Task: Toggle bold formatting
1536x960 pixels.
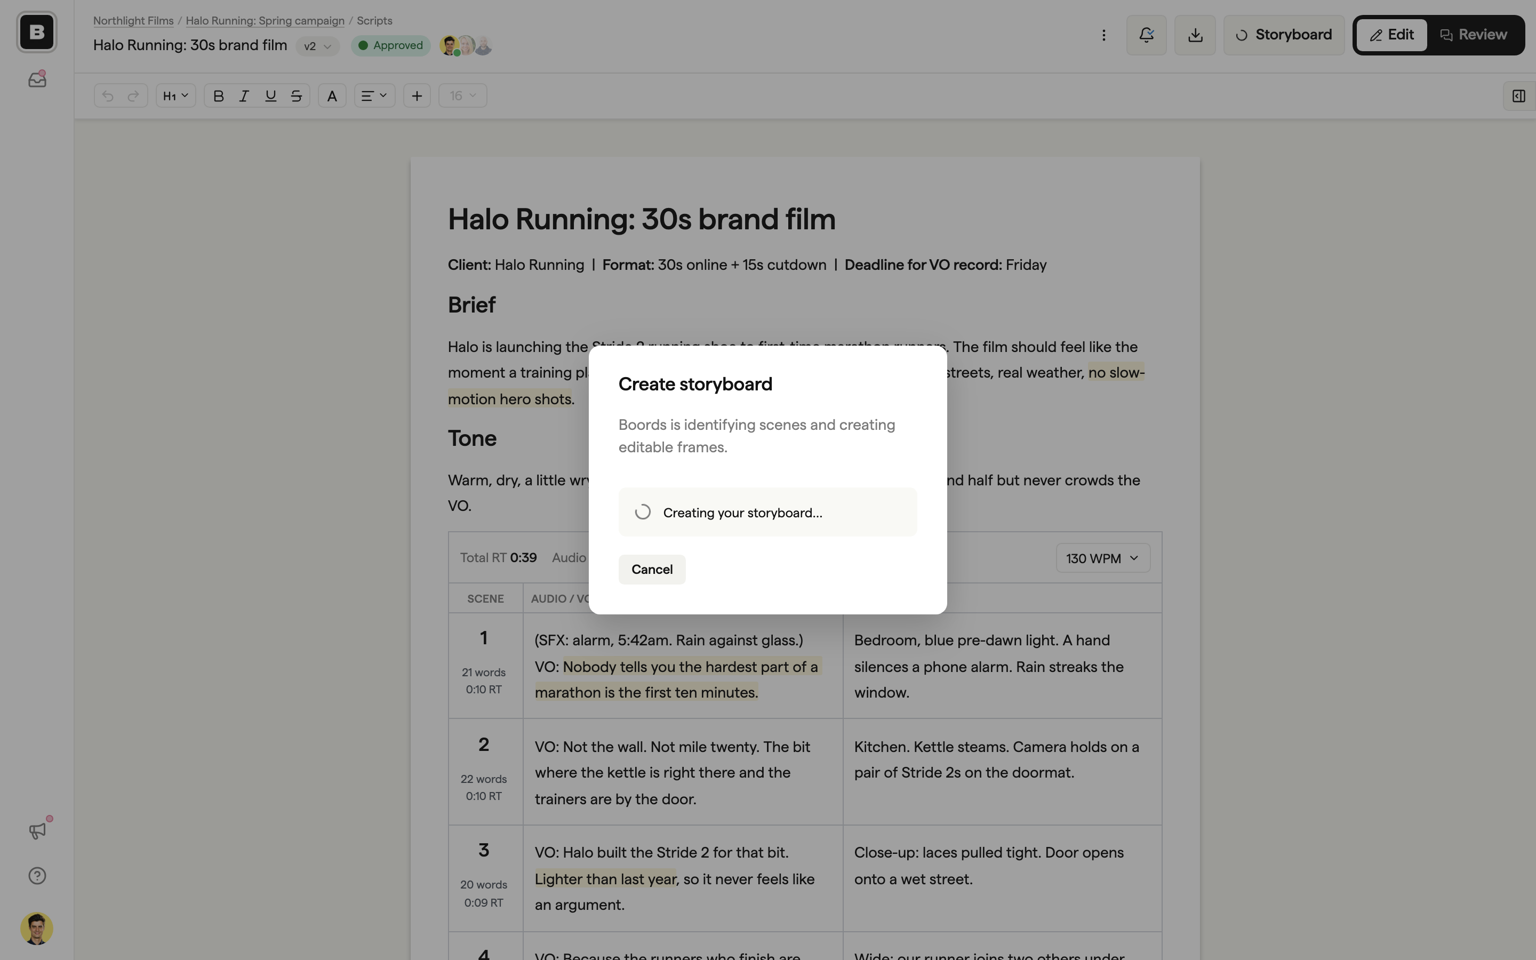Action: [218, 96]
